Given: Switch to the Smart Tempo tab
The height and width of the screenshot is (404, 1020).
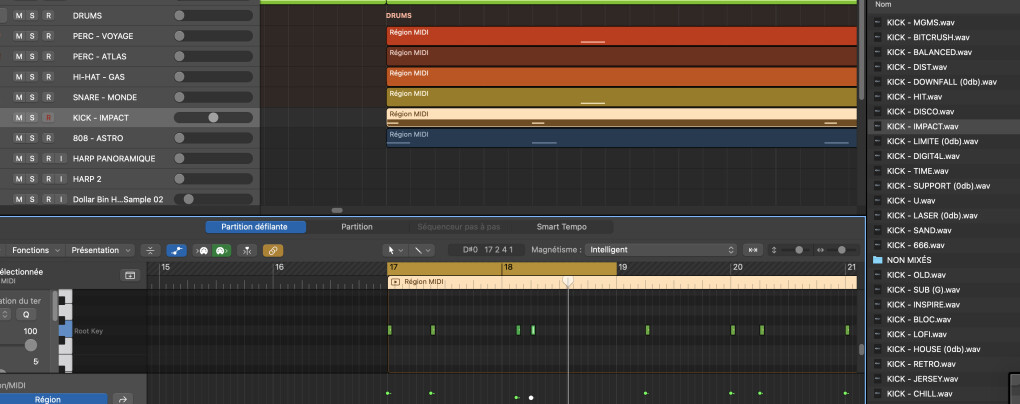Looking at the screenshot, I should 561,227.
